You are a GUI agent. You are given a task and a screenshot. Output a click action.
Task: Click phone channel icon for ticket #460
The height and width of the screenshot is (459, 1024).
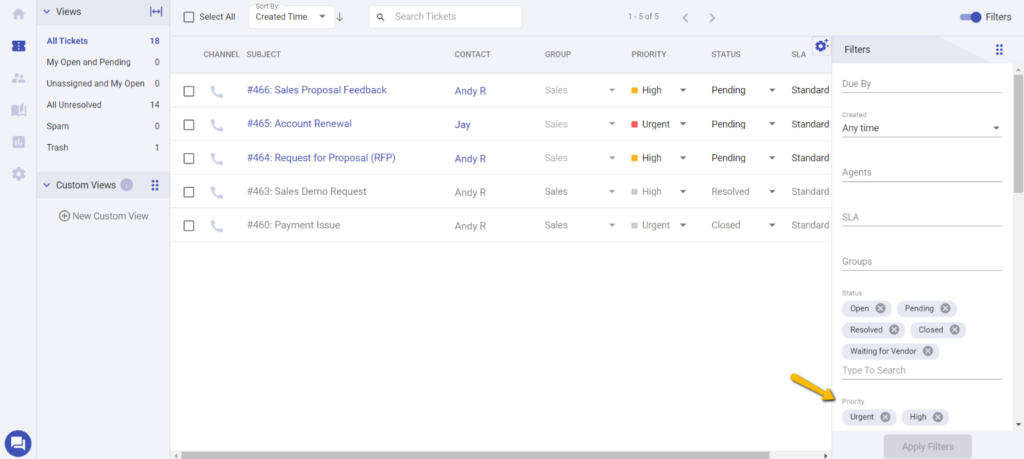tap(217, 226)
